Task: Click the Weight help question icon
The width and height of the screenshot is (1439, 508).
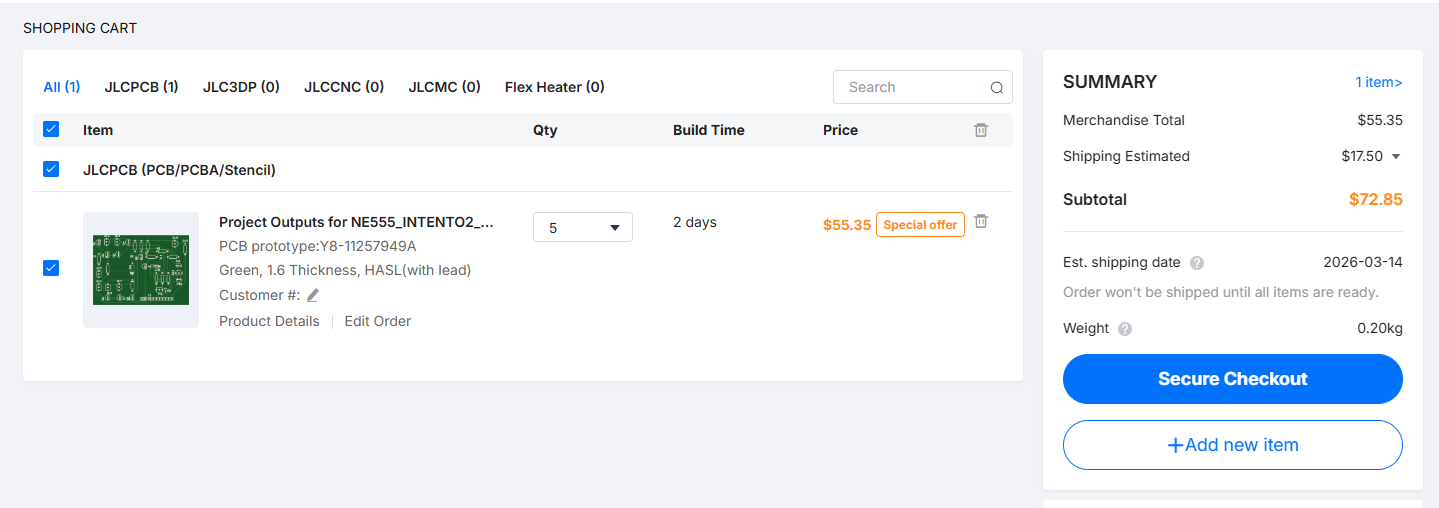Action: tap(1125, 329)
